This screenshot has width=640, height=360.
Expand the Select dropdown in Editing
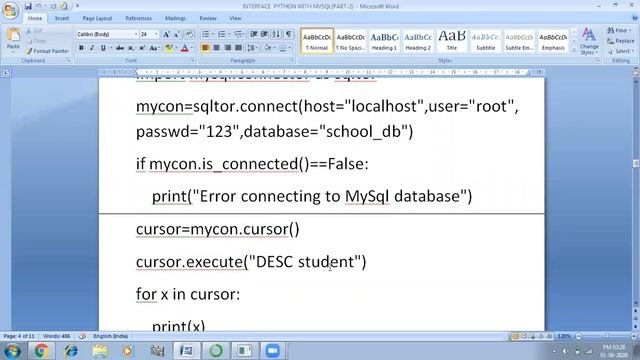coord(621,51)
